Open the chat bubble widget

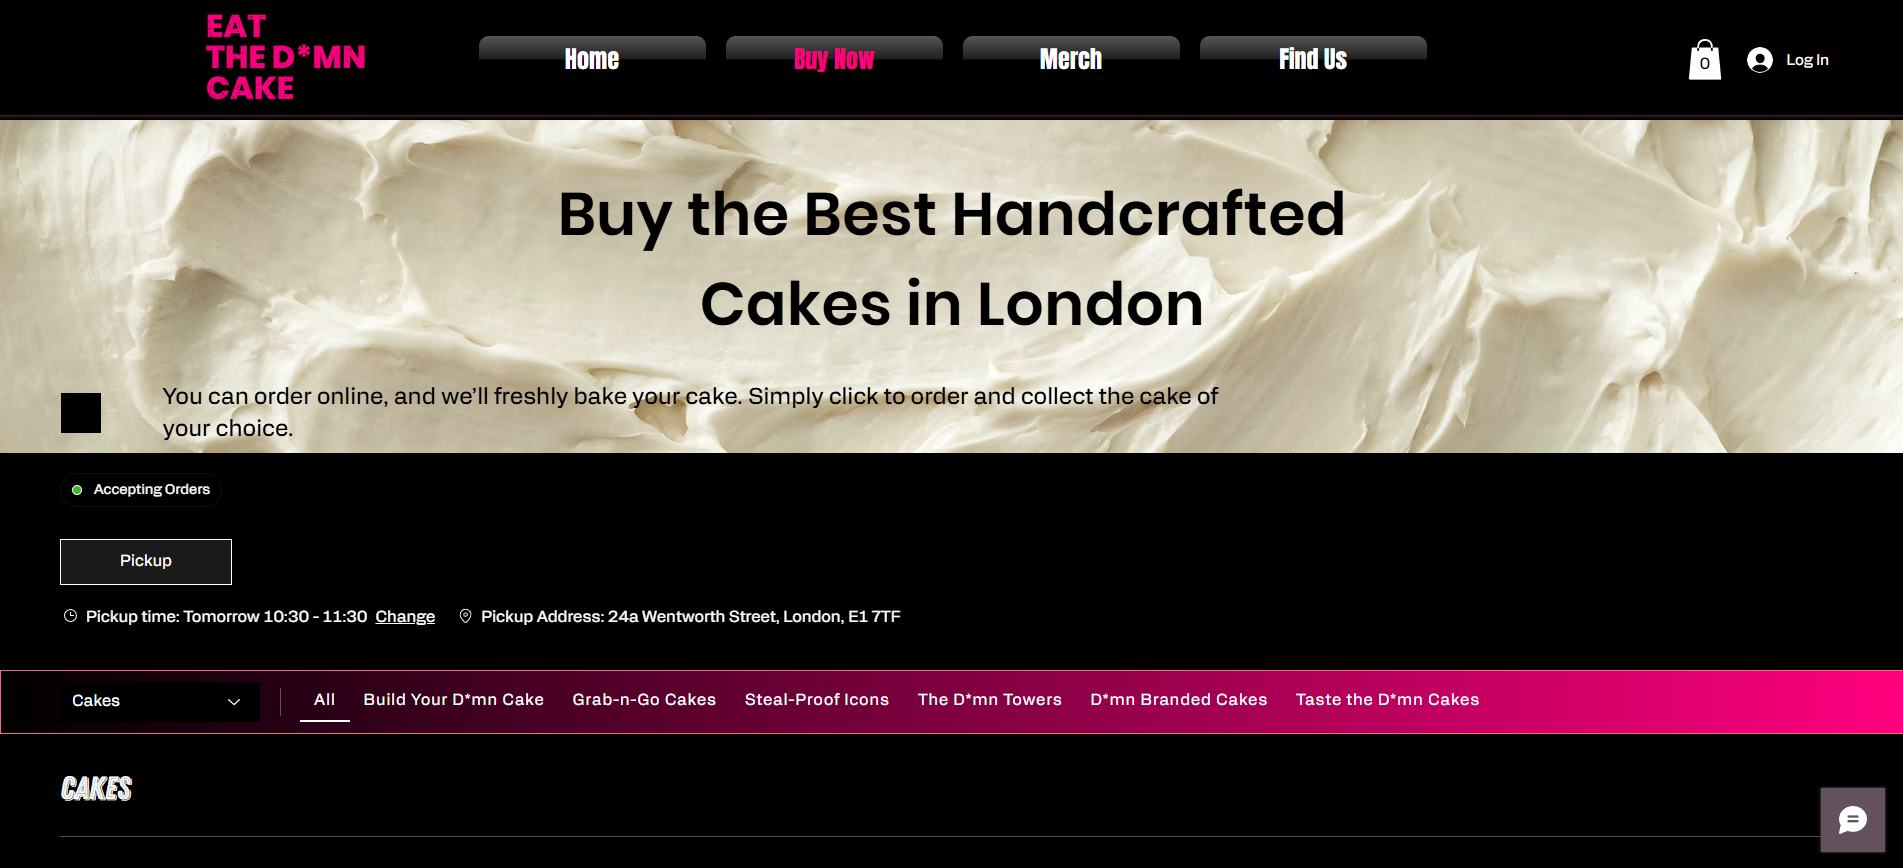pyautogui.click(x=1853, y=820)
